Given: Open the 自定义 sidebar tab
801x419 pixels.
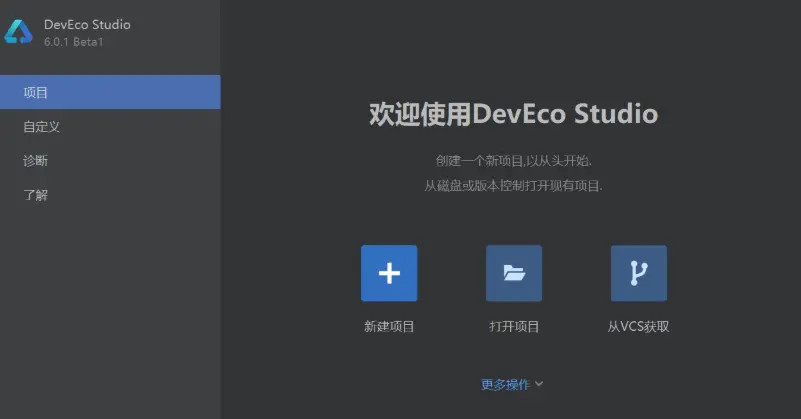Looking at the screenshot, I should (110, 126).
